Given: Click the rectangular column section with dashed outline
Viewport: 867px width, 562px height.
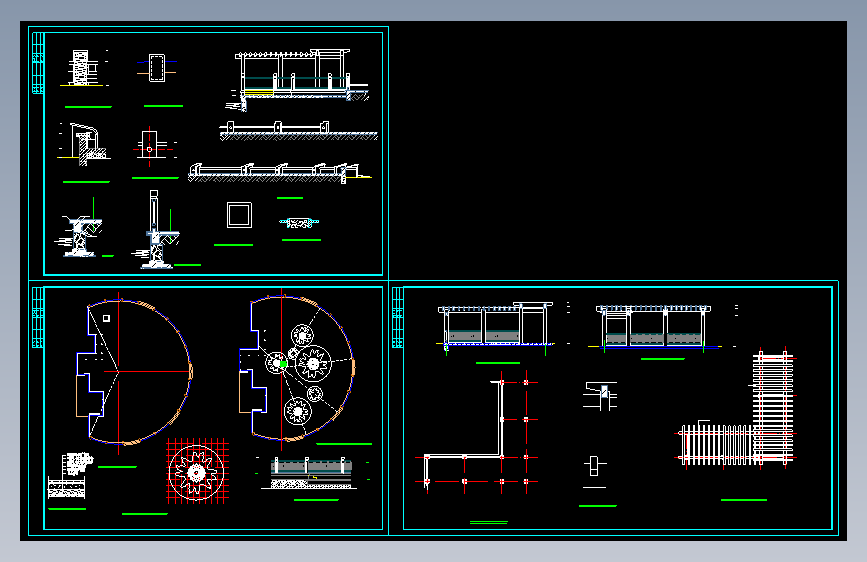Looking at the screenshot, I should point(156,68).
